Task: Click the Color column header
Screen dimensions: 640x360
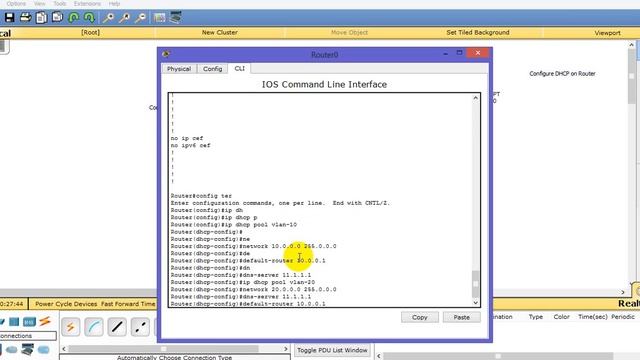Action: point(562,317)
